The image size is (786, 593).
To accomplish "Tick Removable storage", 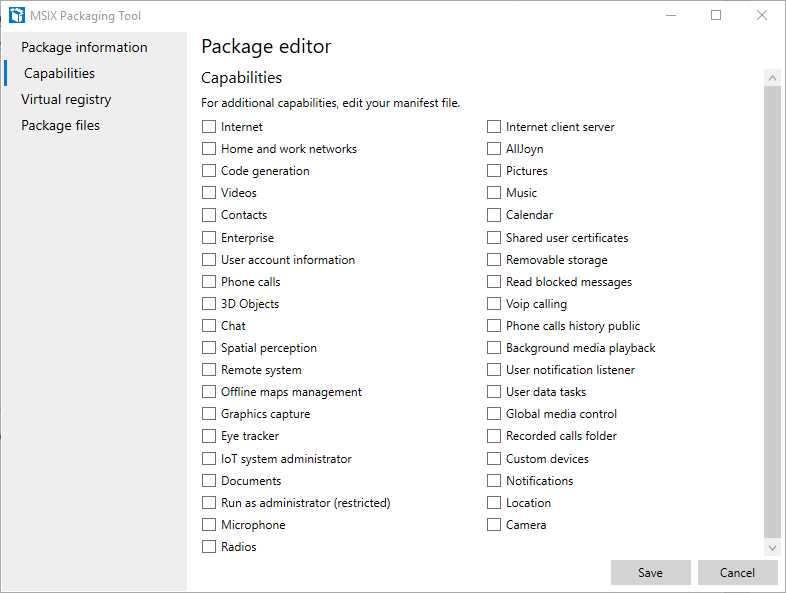I will click(x=494, y=259).
